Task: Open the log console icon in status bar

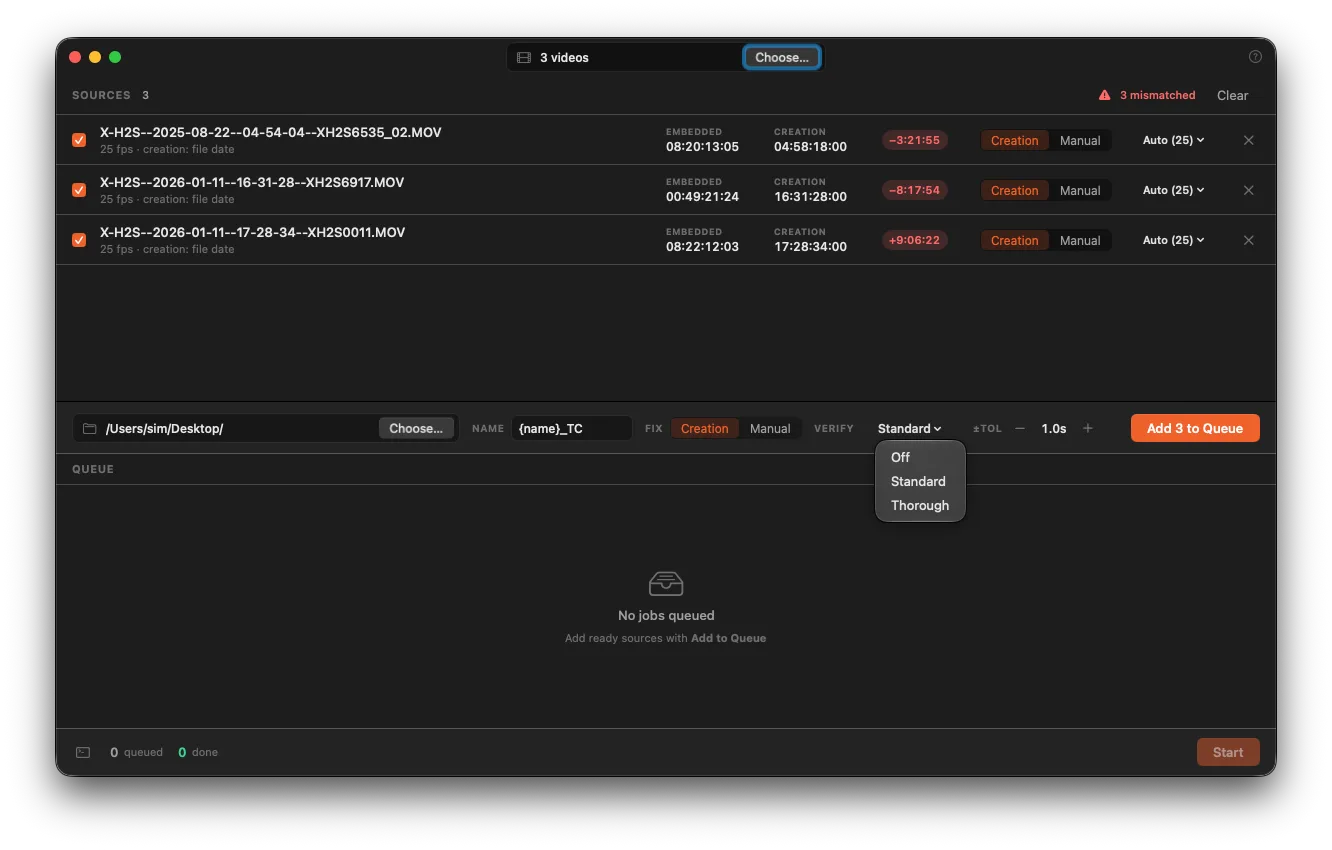Action: tap(83, 752)
